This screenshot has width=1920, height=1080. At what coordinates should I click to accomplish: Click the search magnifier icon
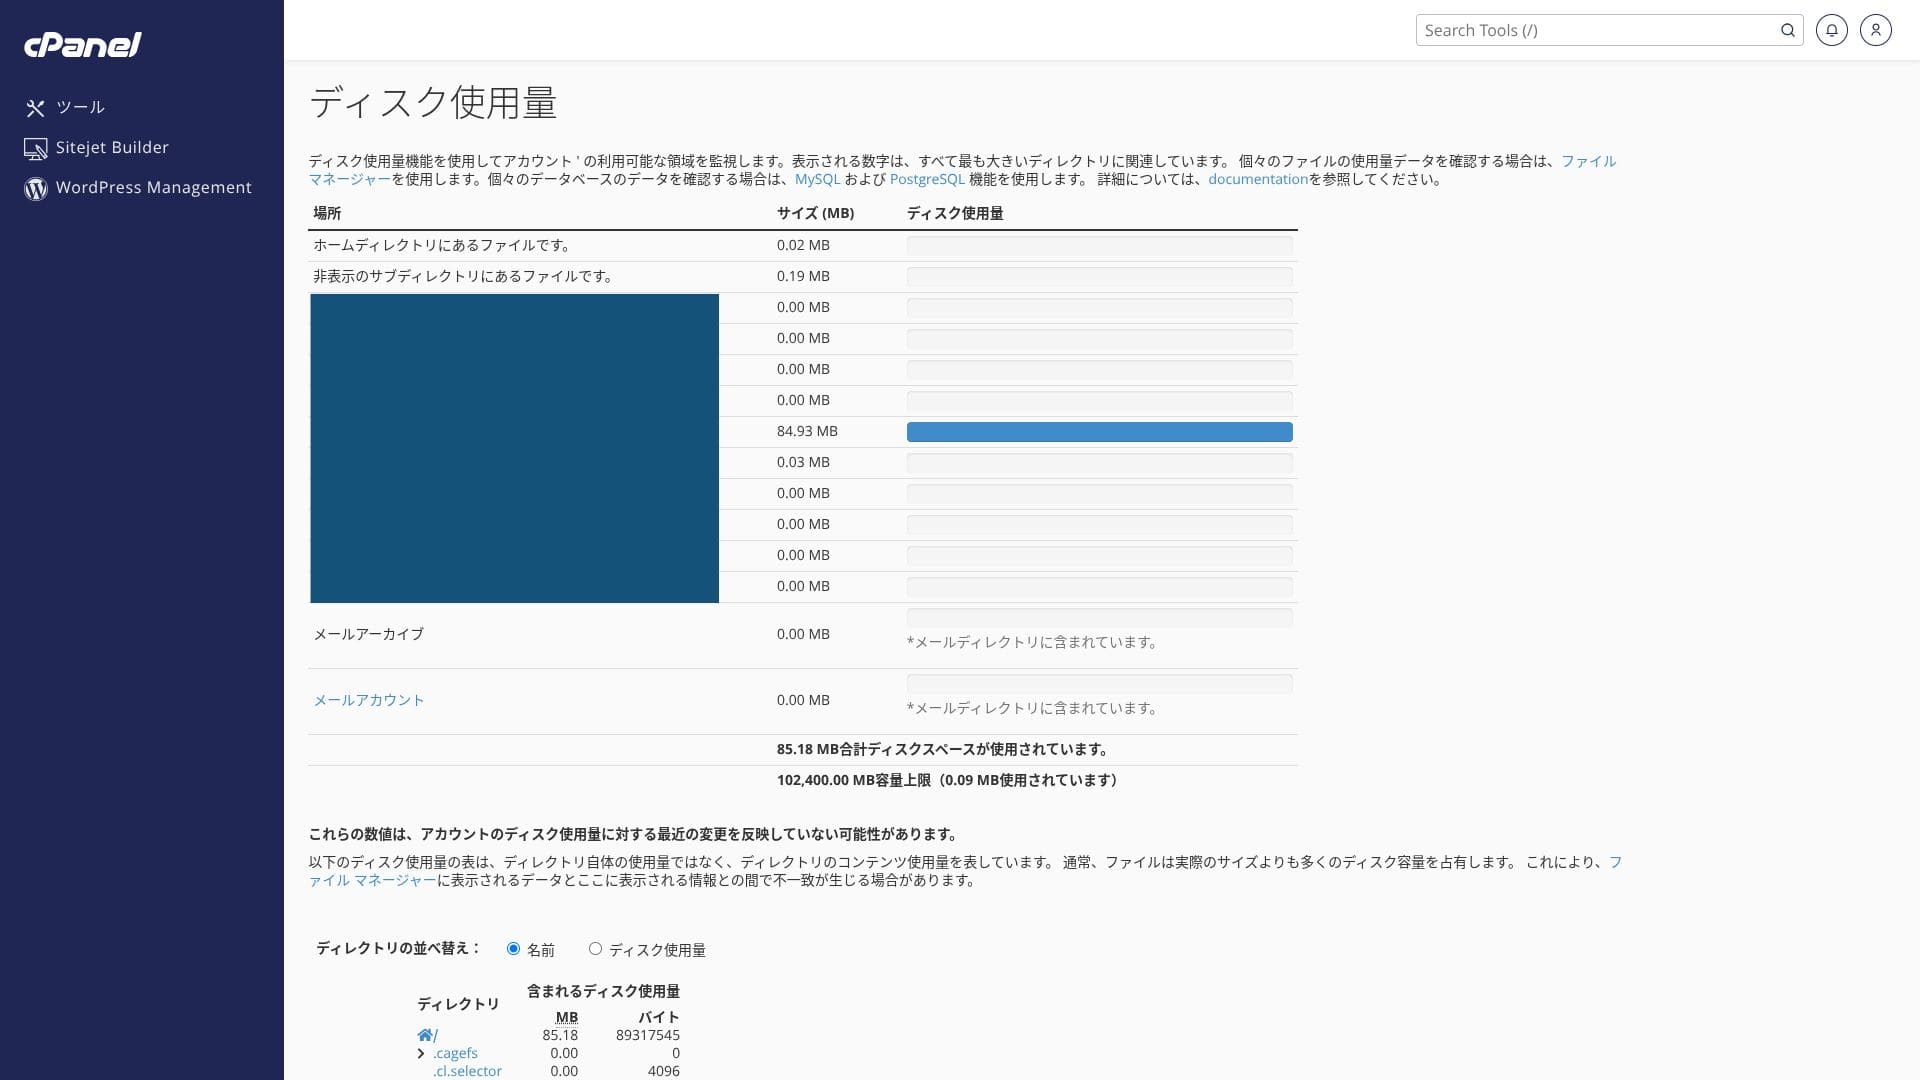pos(1787,30)
